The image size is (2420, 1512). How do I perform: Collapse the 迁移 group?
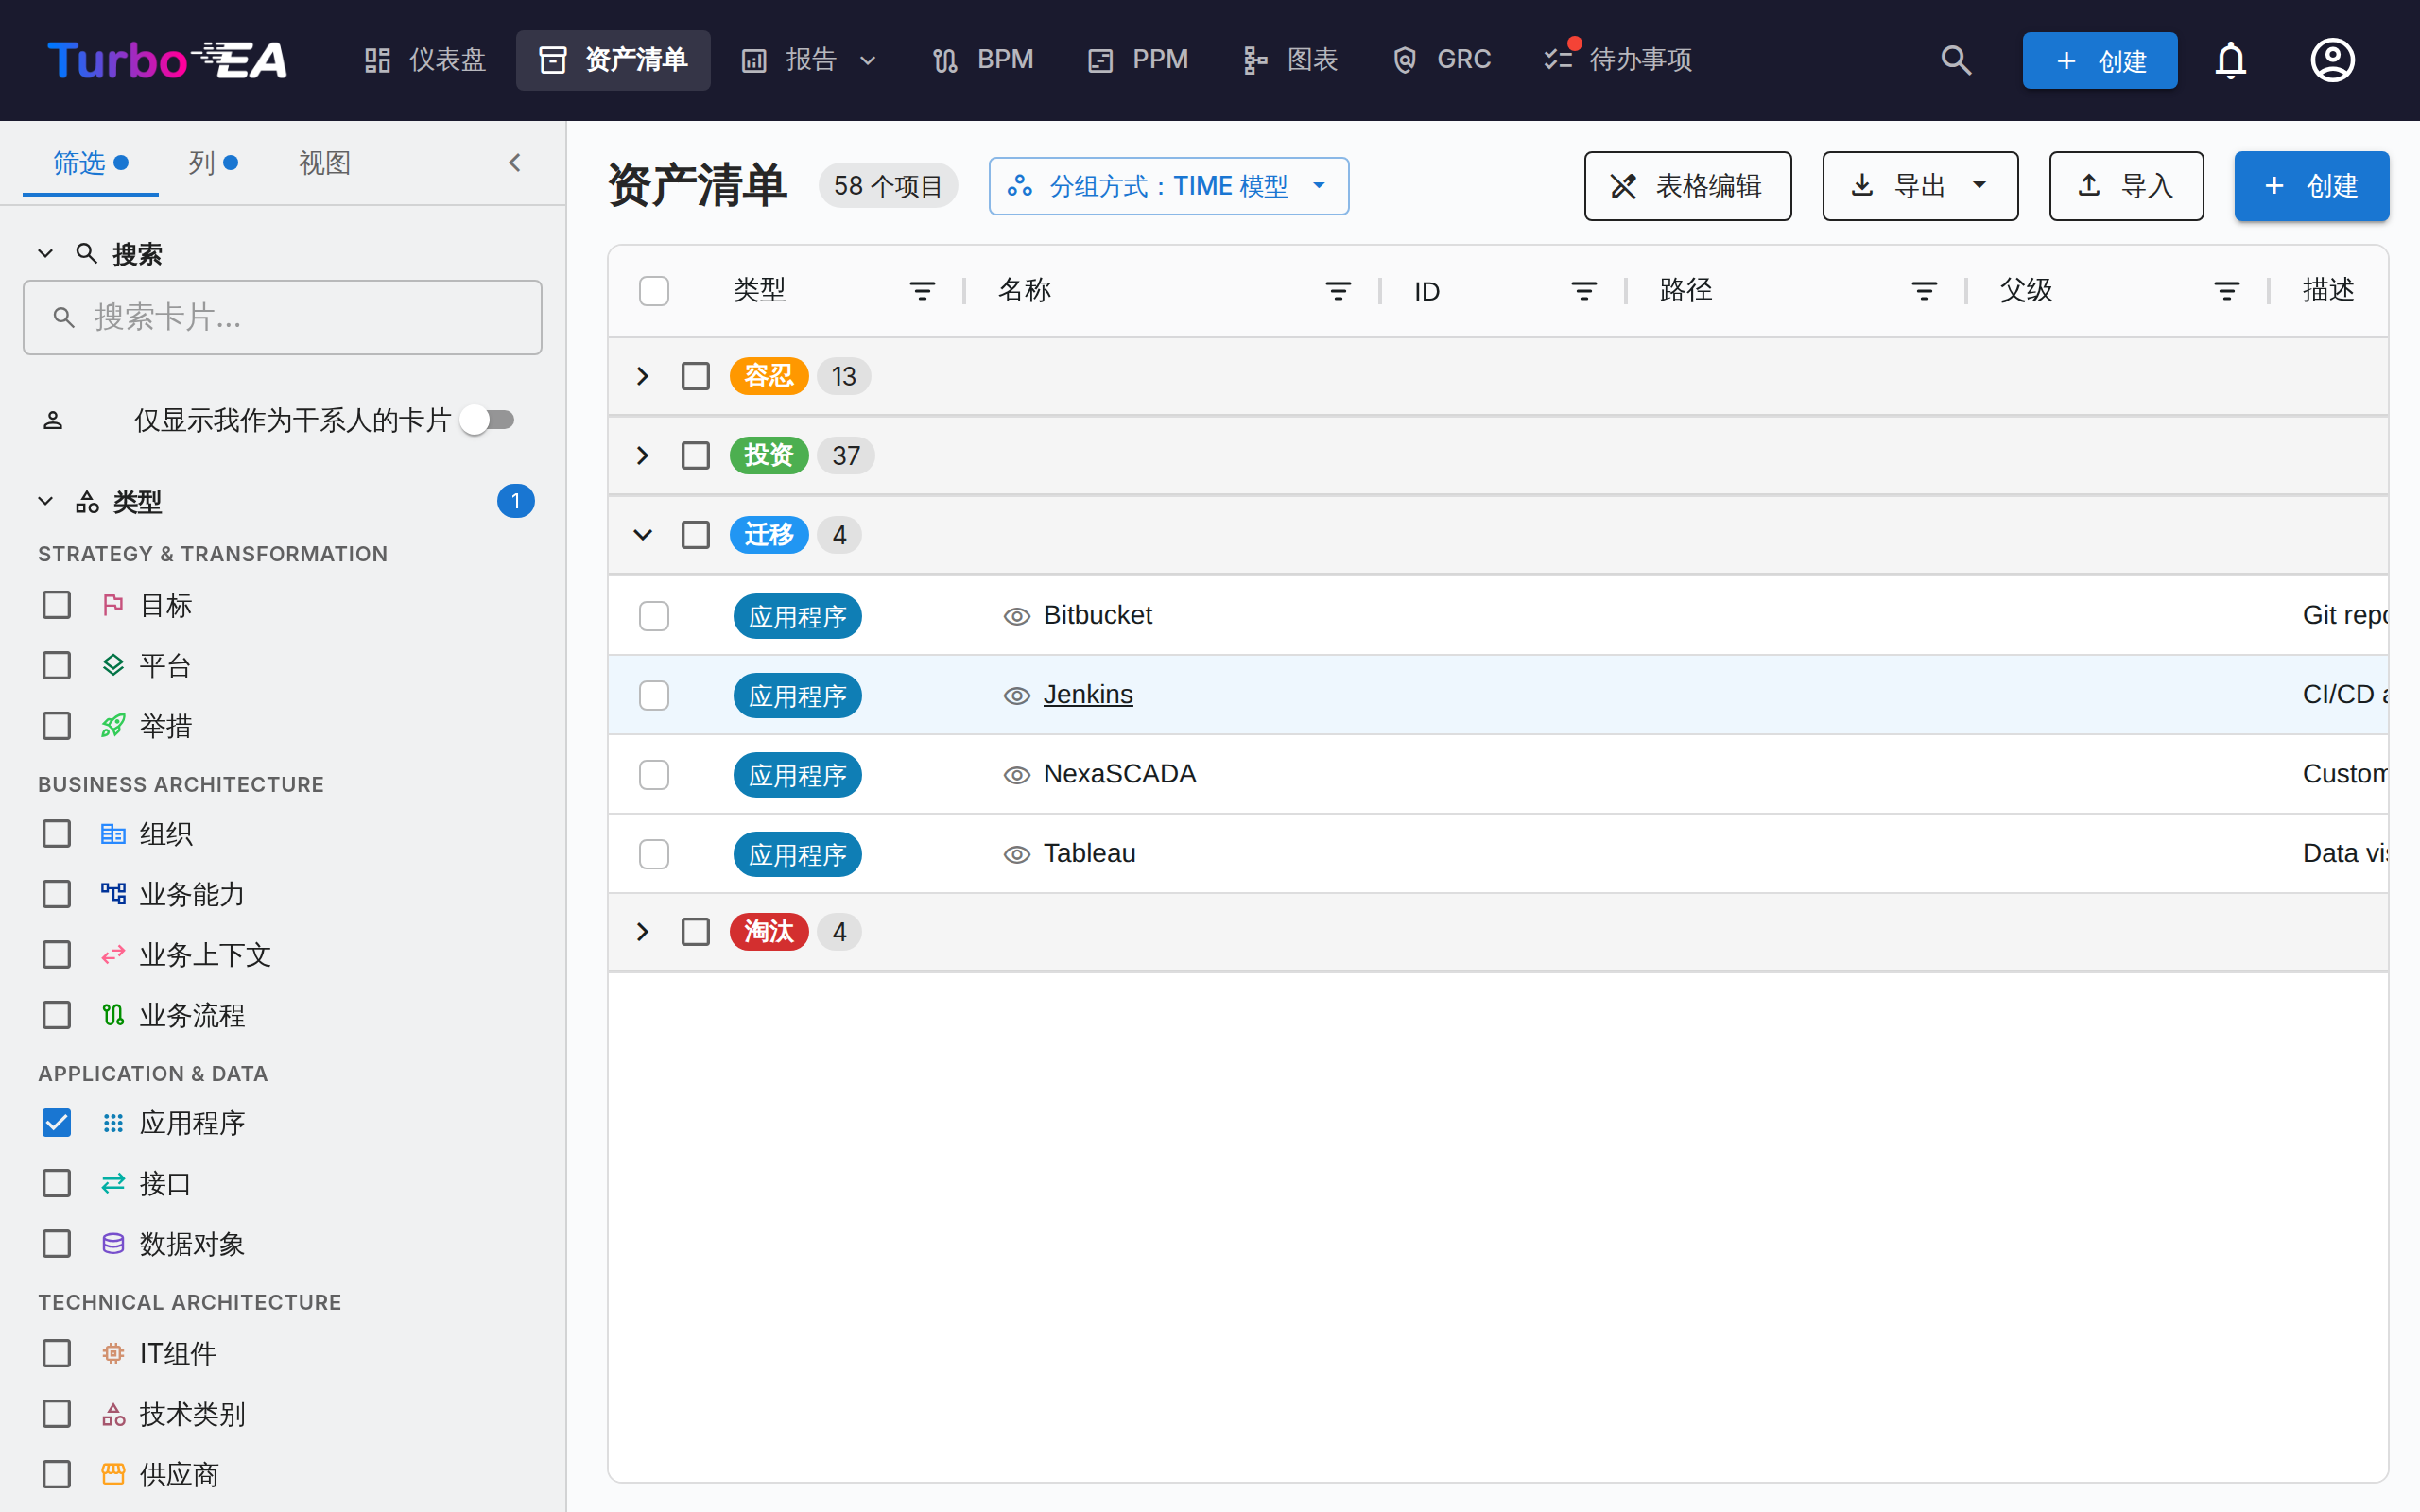click(643, 535)
